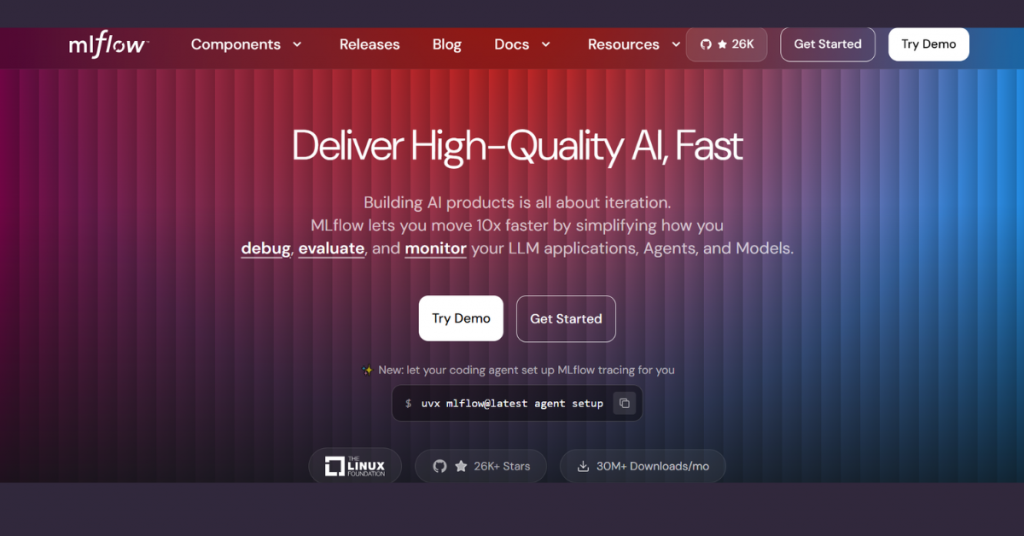Open the GitHub 26K stars header badge

[x=726, y=44]
